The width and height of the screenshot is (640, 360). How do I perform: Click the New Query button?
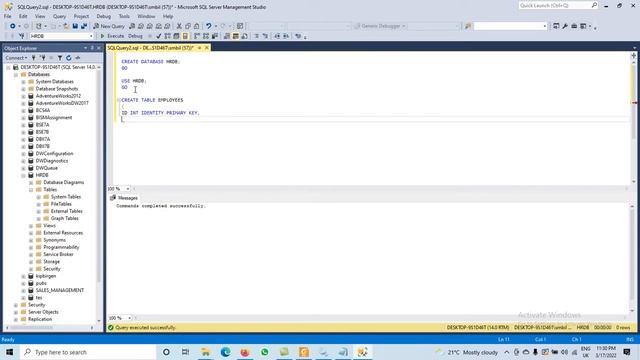click(x=109, y=26)
